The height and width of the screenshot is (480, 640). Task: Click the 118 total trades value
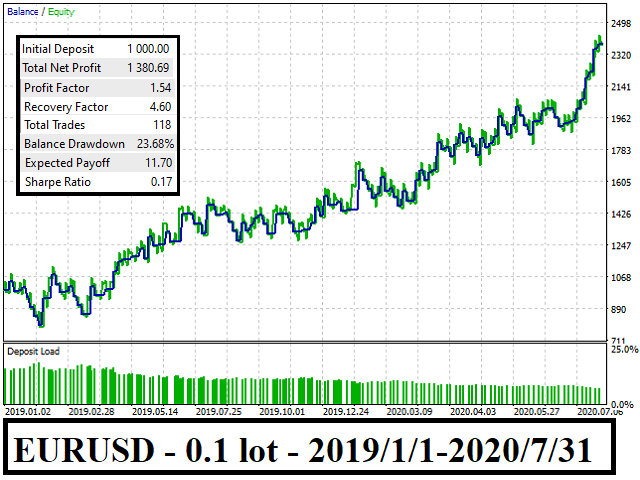click(162, 125)
